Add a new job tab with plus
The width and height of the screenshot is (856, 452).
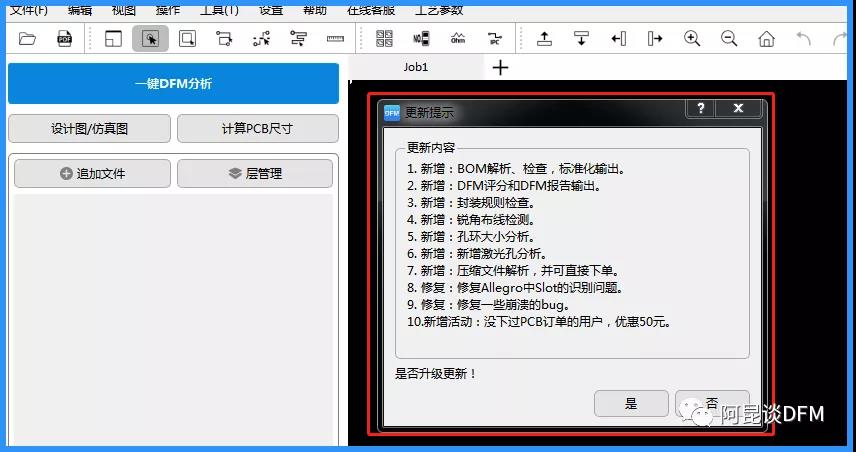(500, 68)
